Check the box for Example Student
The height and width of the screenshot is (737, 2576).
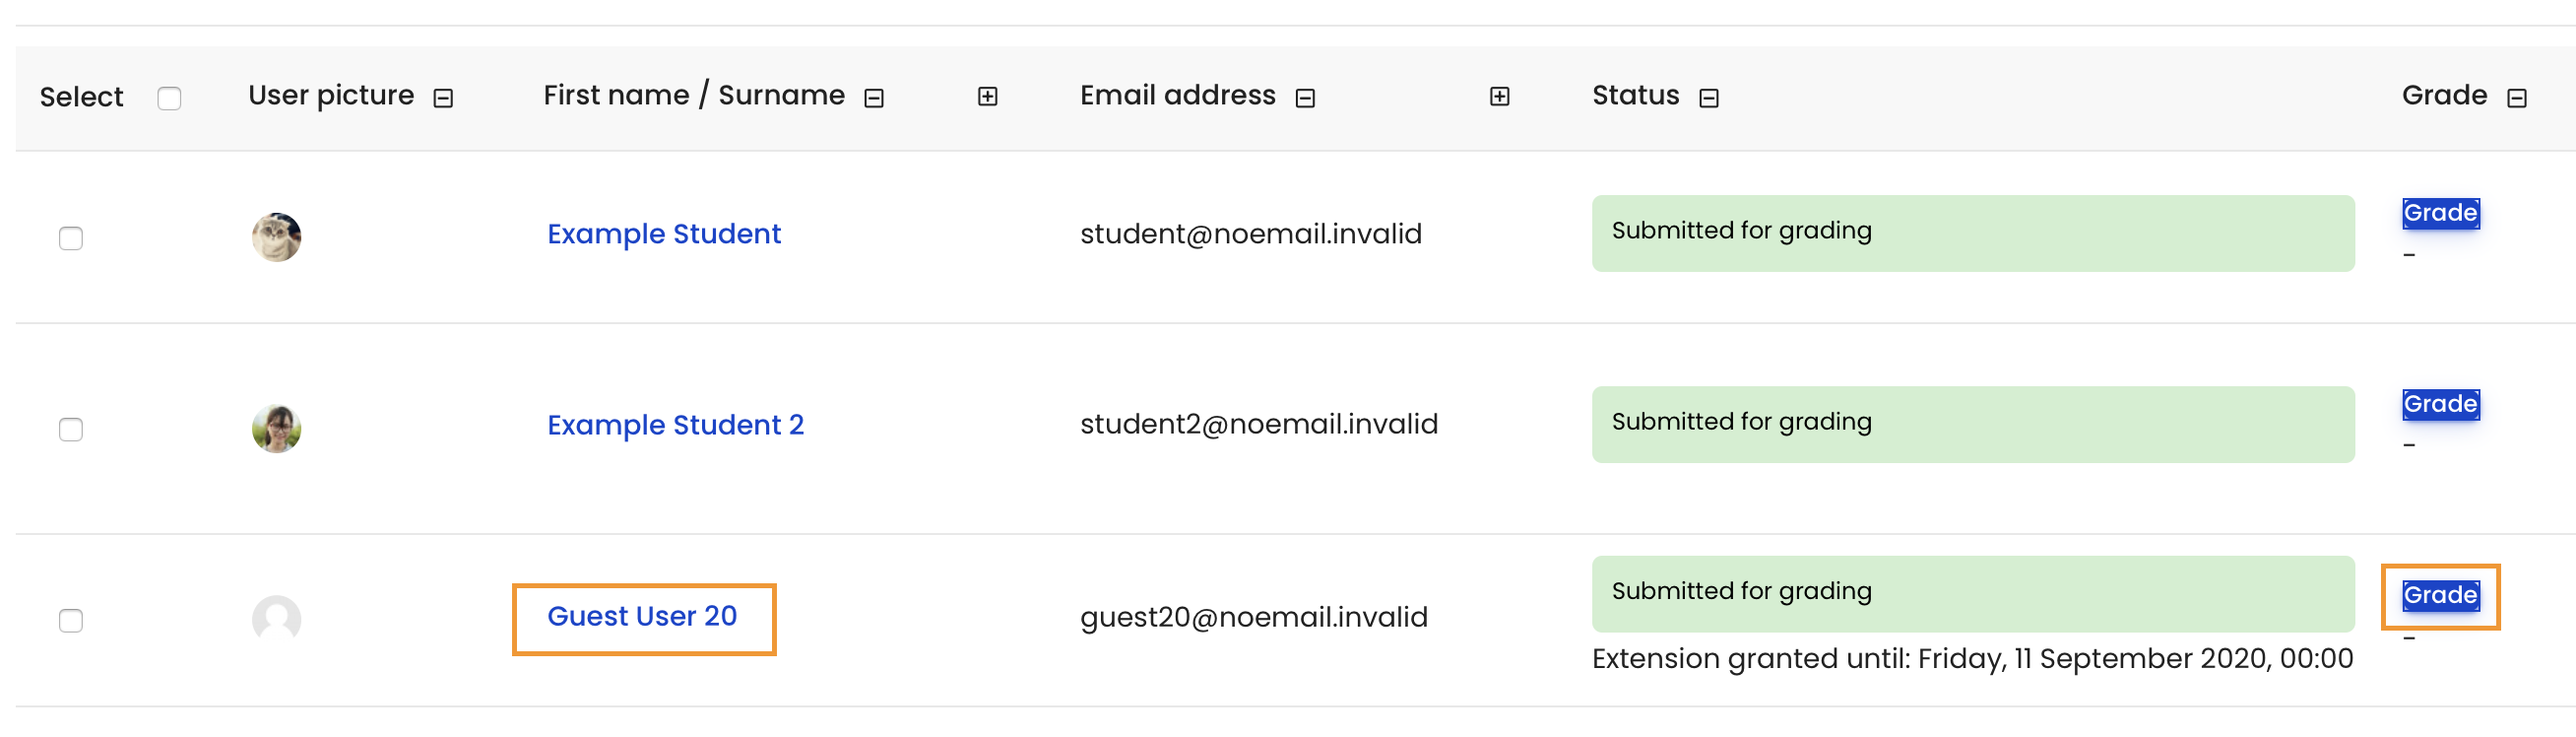71,238
